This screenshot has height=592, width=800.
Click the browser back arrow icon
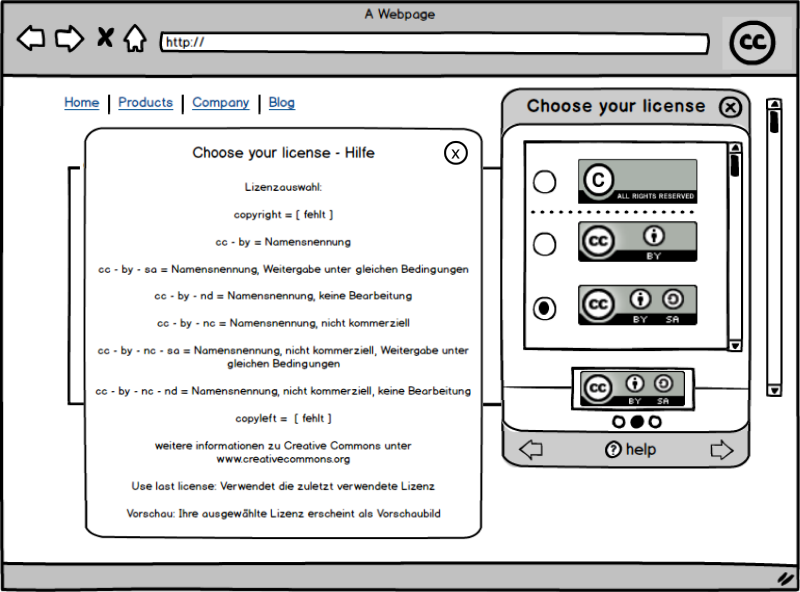point(31,38)
